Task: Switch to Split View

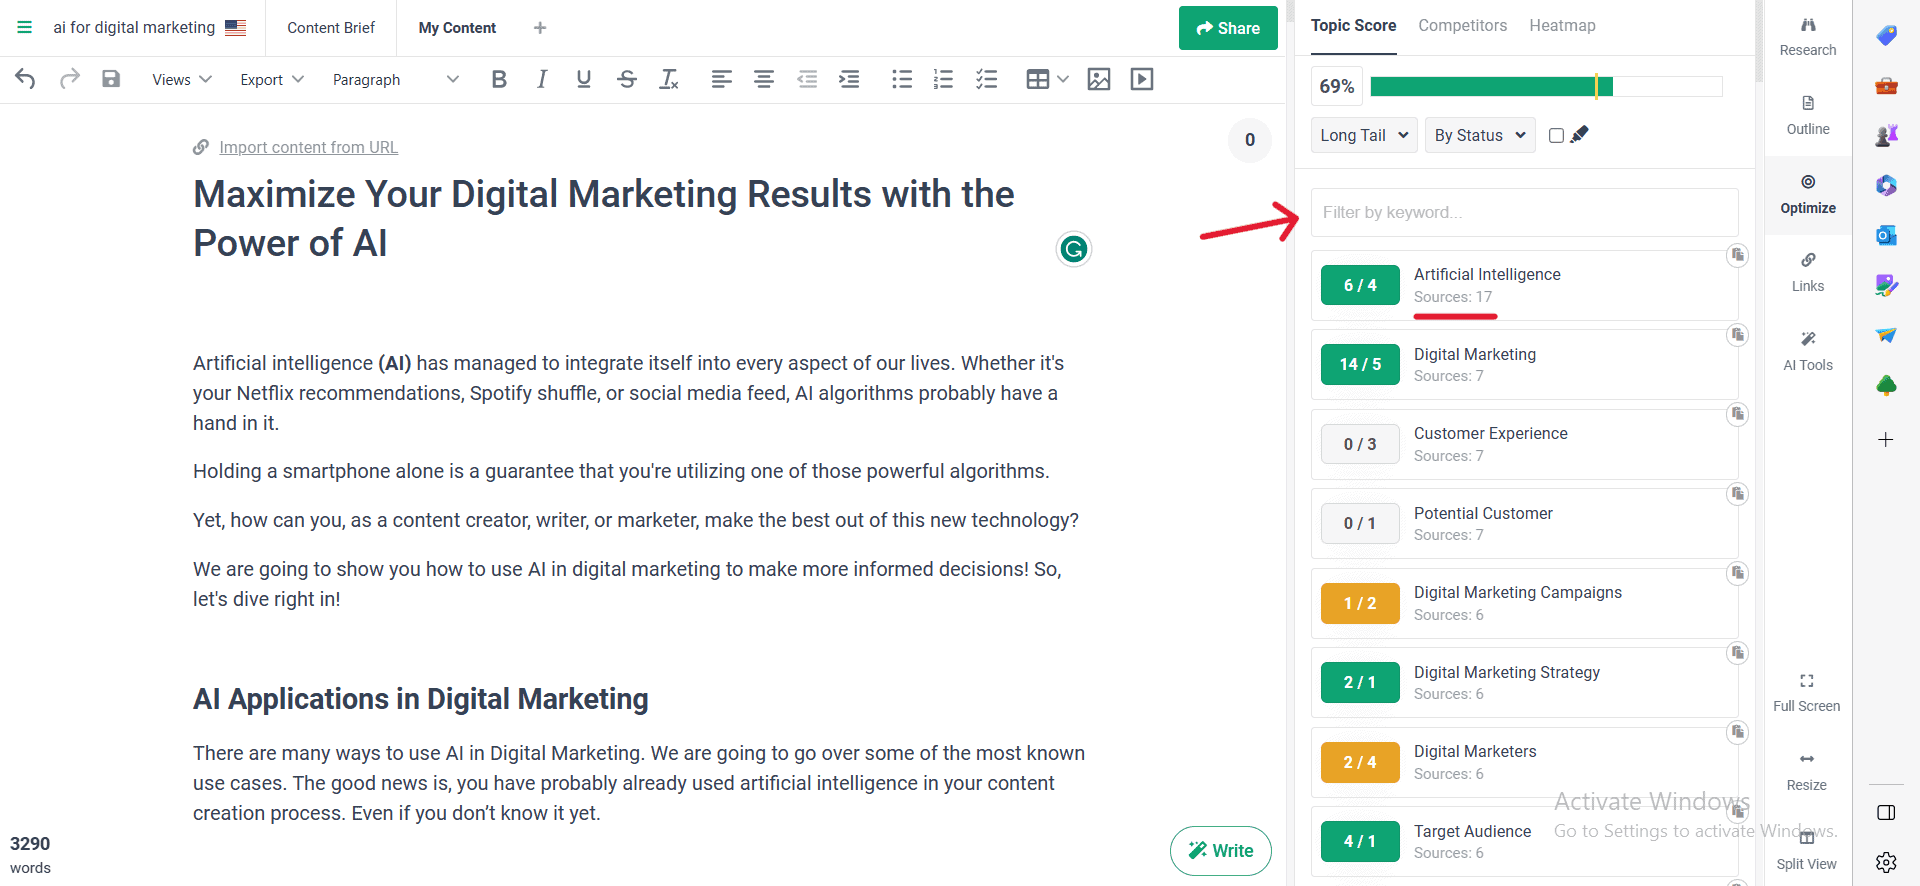Action: point(1807,851)
